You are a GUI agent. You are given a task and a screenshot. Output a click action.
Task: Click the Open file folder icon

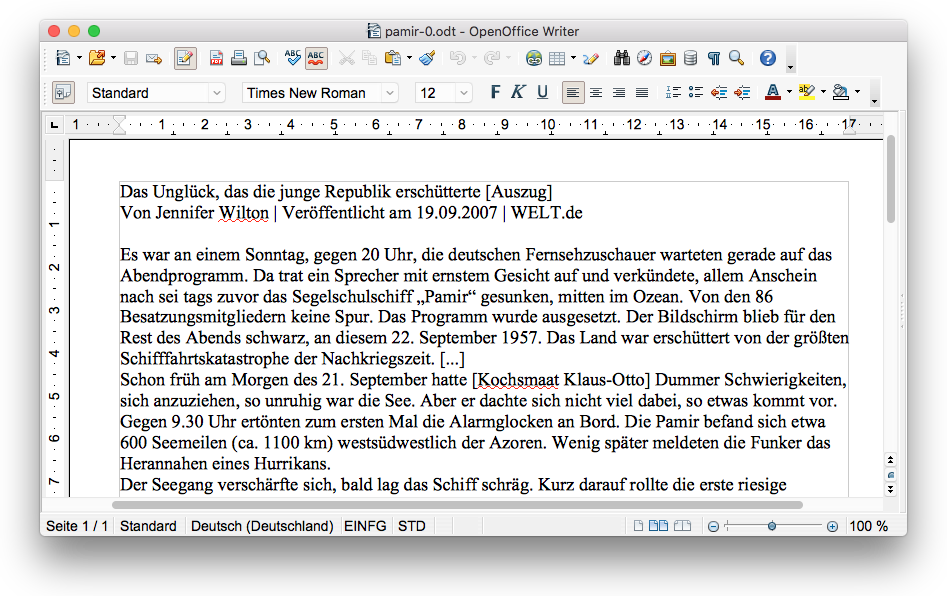click(x=97, y=58)
